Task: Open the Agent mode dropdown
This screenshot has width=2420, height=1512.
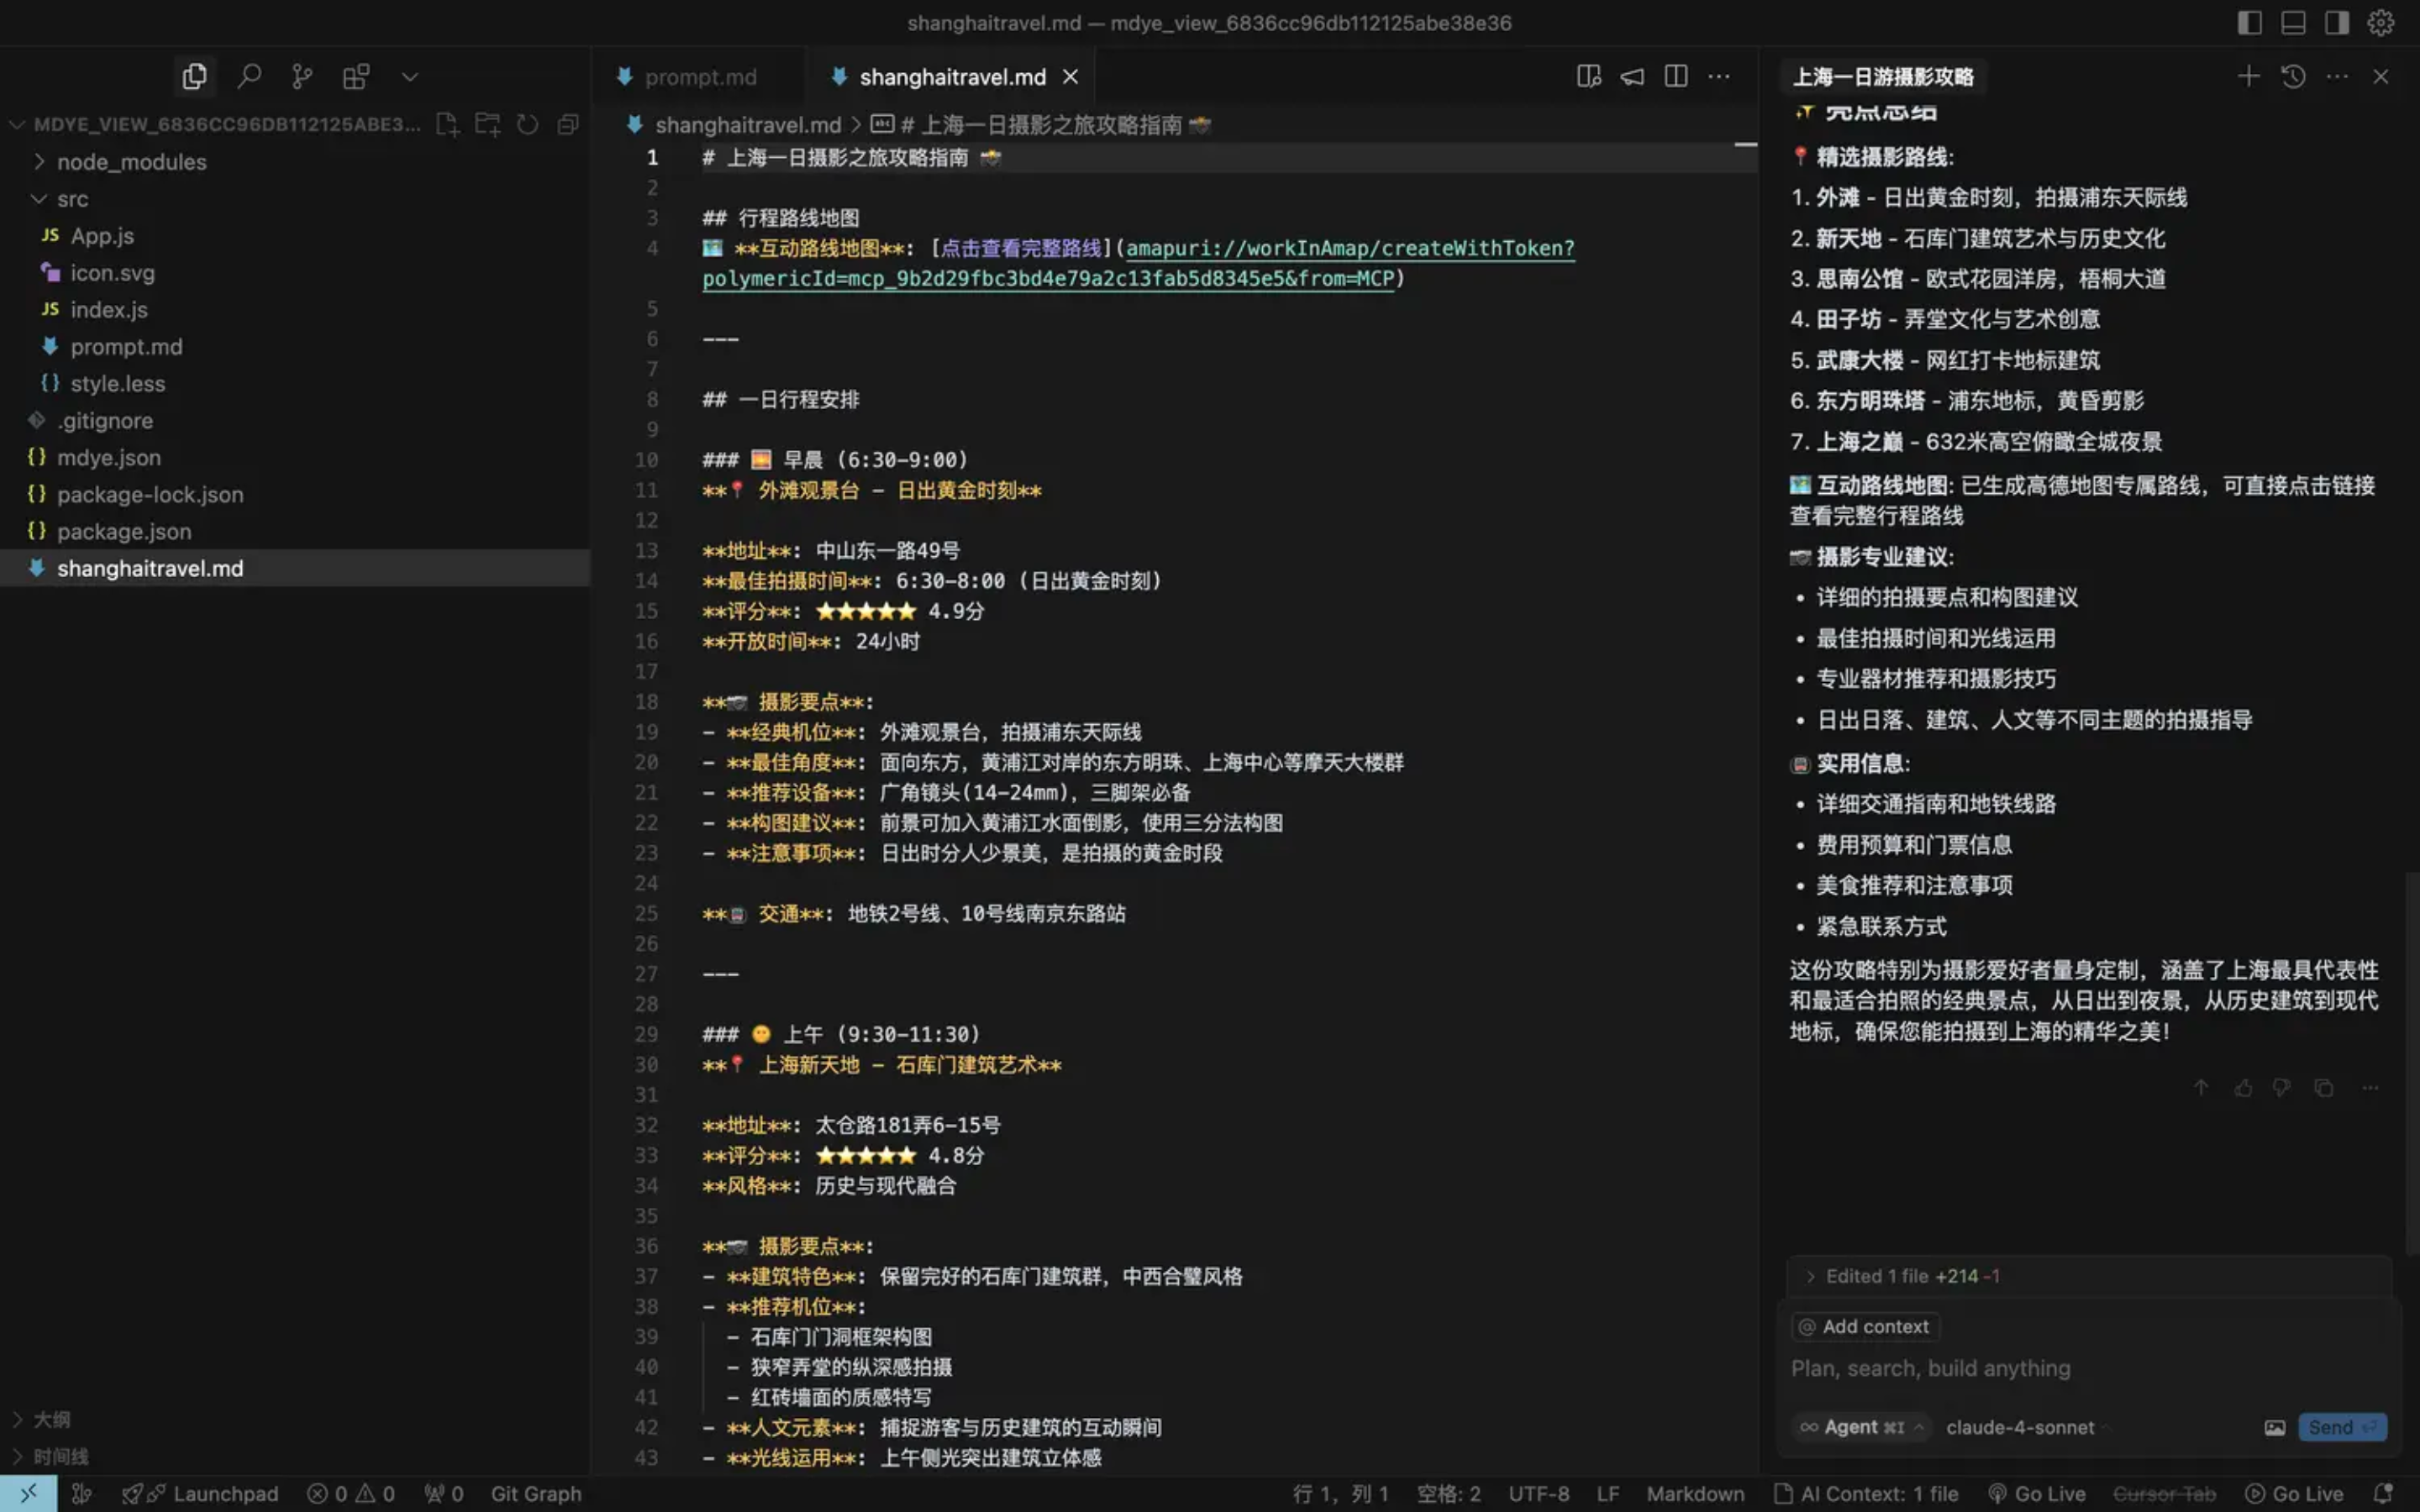Action: click(1861, 1427)
